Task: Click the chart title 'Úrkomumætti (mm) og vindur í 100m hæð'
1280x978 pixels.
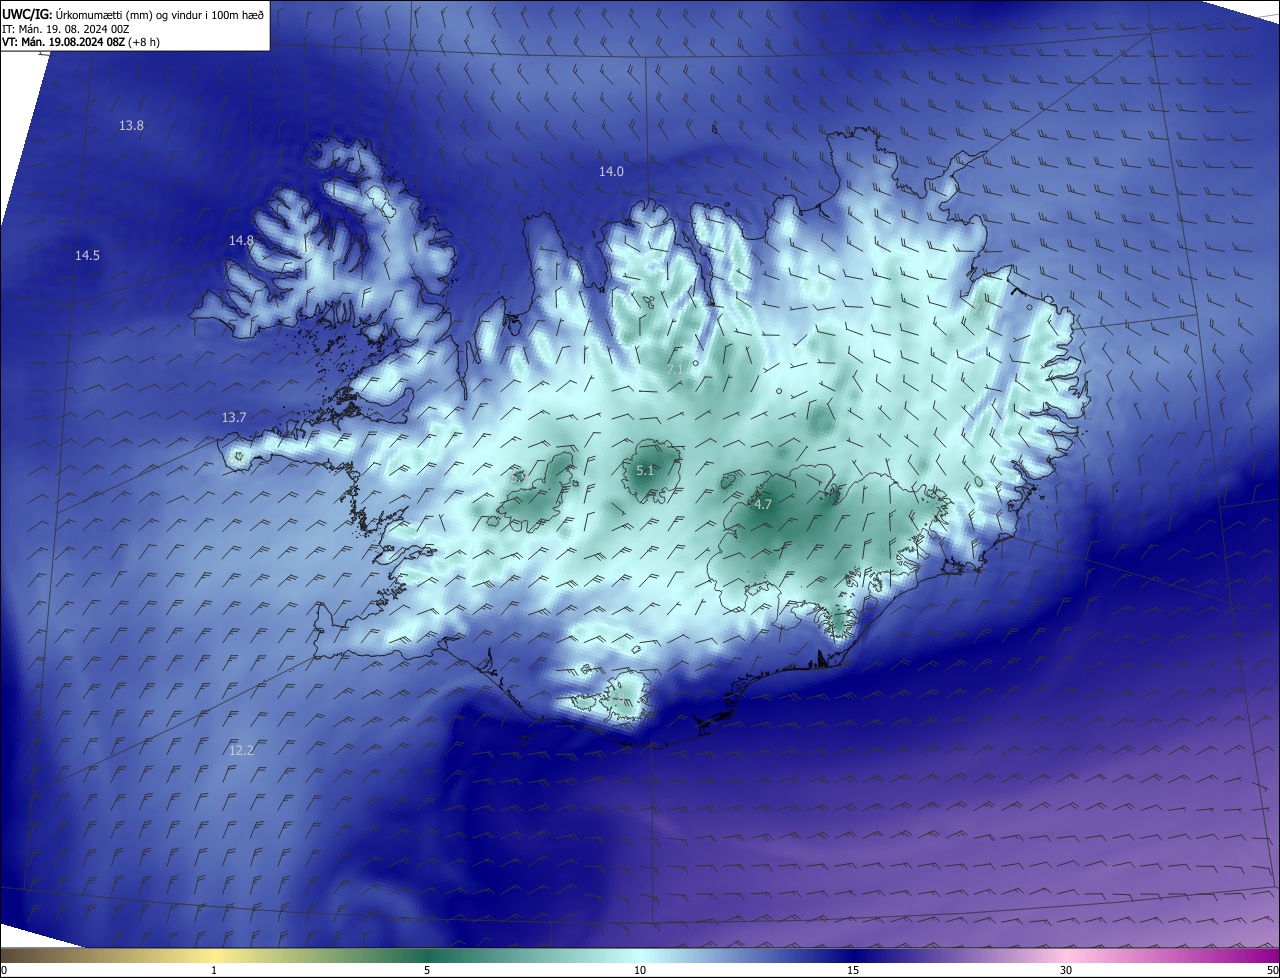Action: click(160, 16)
